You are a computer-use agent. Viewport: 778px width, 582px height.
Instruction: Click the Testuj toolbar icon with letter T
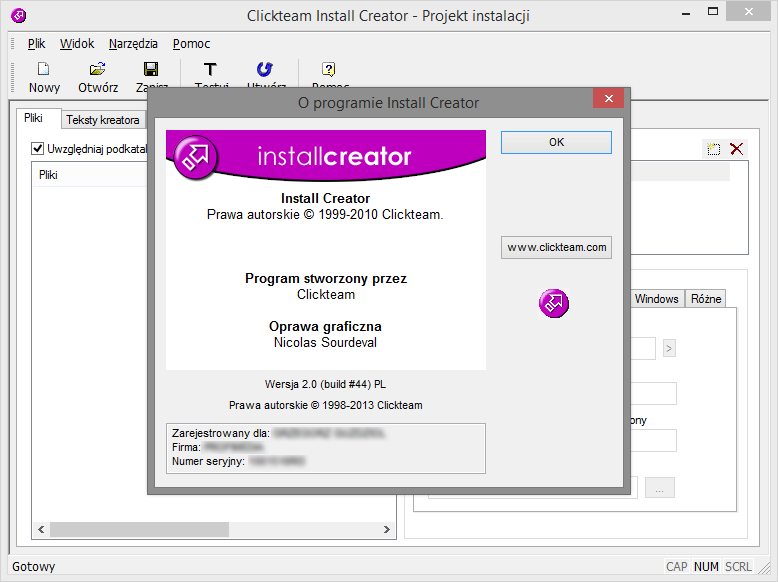coord(210,69)
